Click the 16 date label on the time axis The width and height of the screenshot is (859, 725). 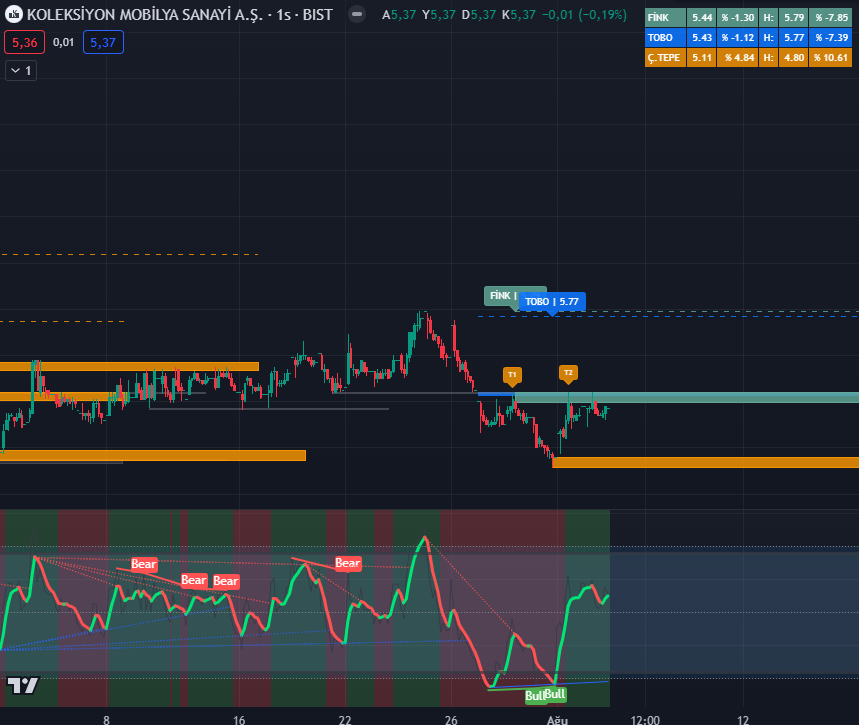click(x=239, y=720)
